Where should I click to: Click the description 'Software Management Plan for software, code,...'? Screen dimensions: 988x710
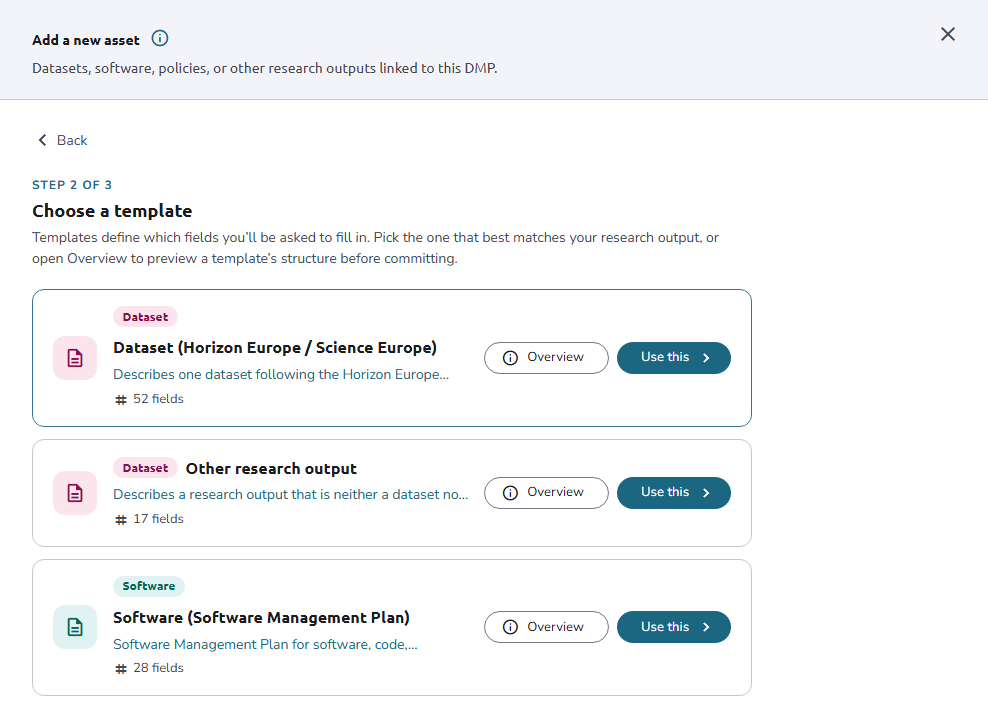(x=265, y=644)
